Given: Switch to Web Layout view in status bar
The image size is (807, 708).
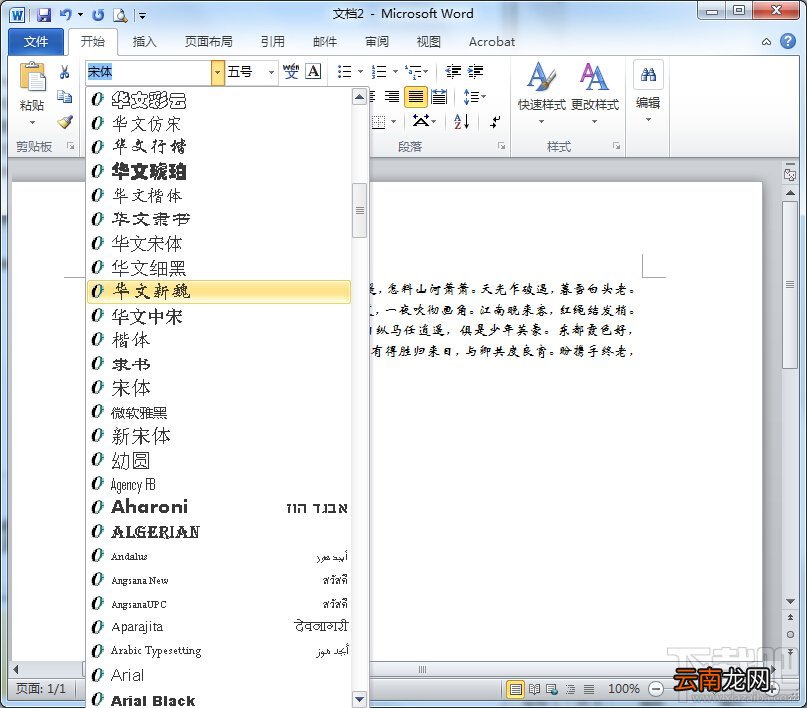Looking at the screenshot, I should pos(552,689).
